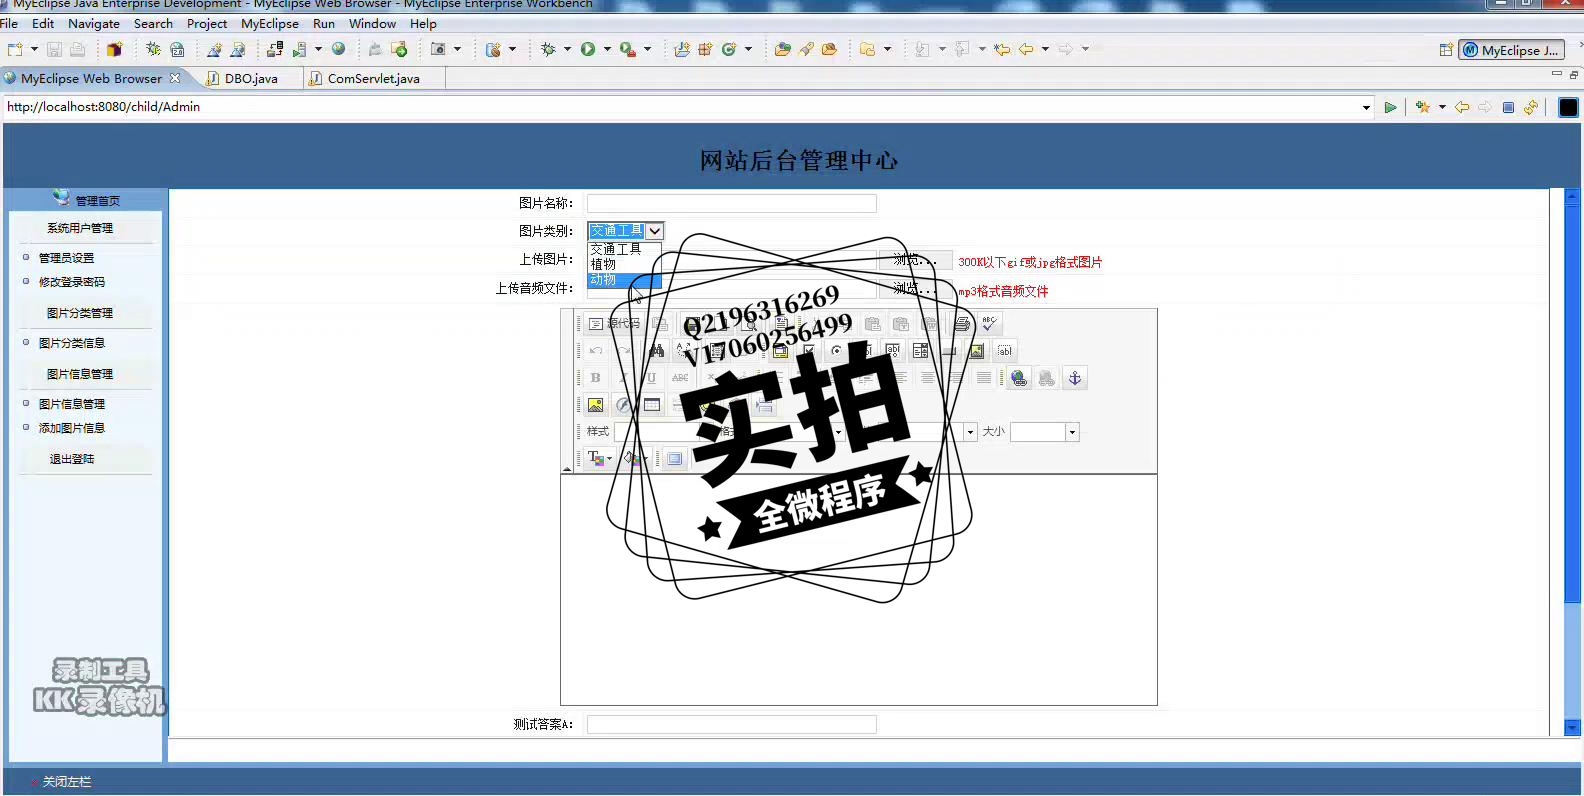Open the File menu

pos(9,23)
